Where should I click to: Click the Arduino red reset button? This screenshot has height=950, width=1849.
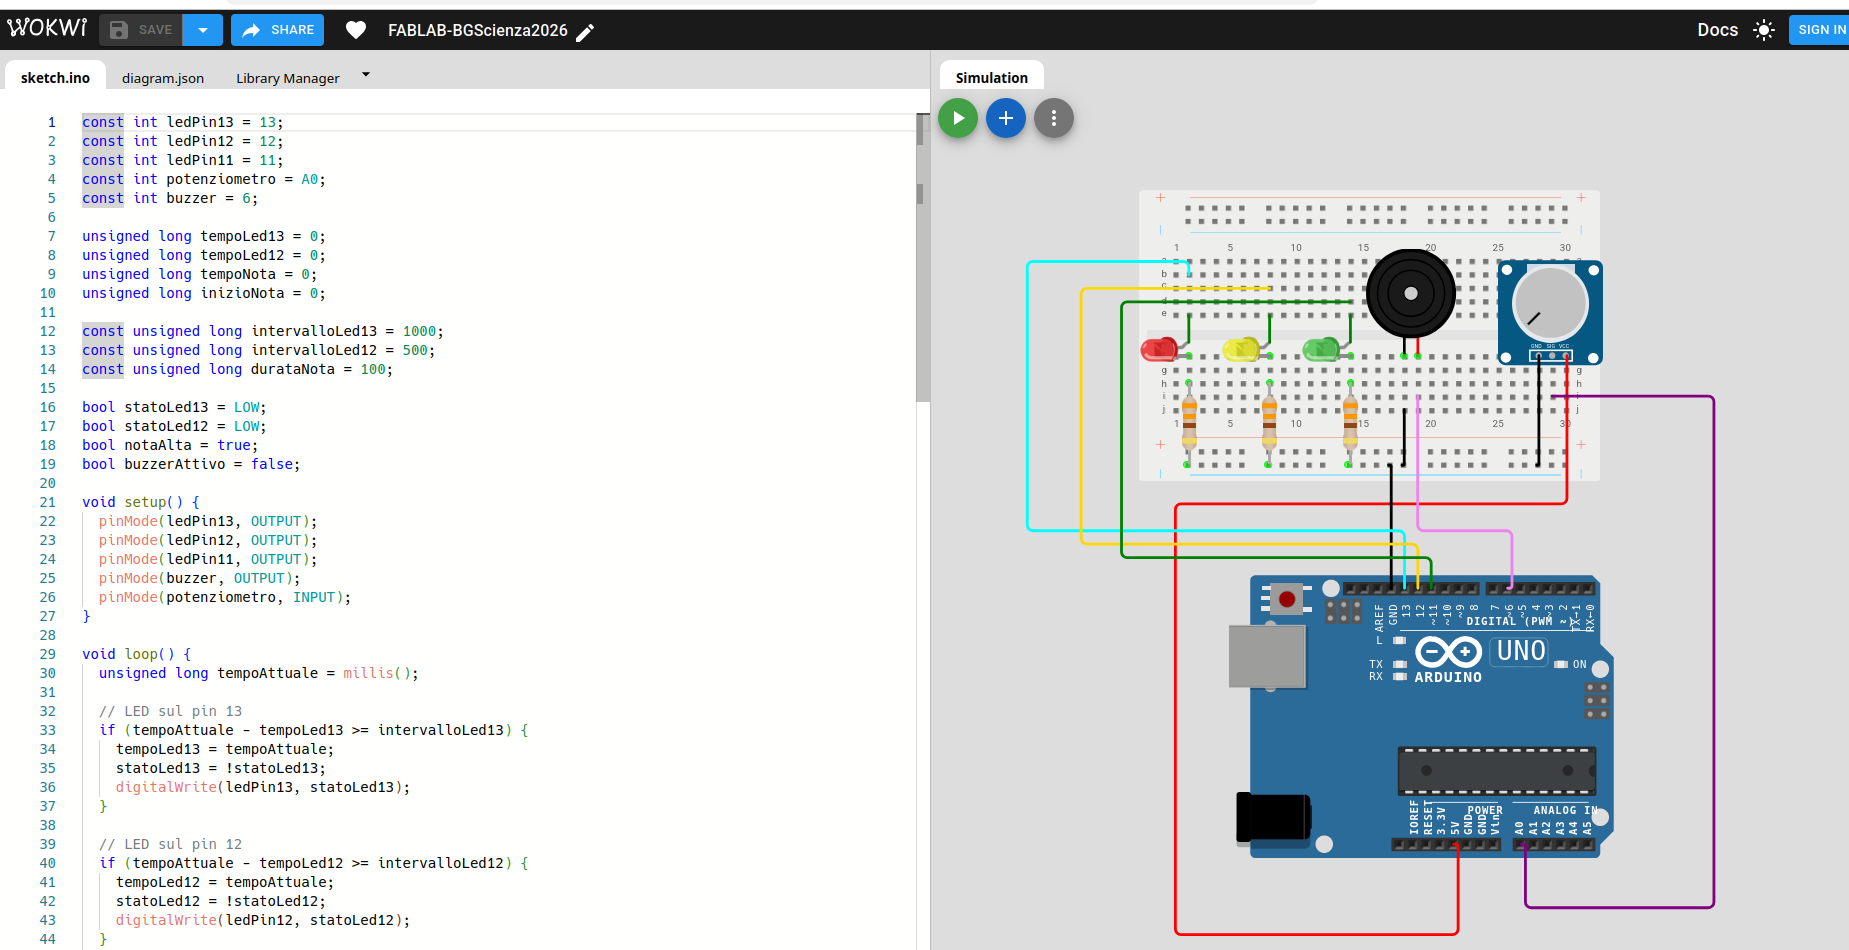[x=1287, y=599]
